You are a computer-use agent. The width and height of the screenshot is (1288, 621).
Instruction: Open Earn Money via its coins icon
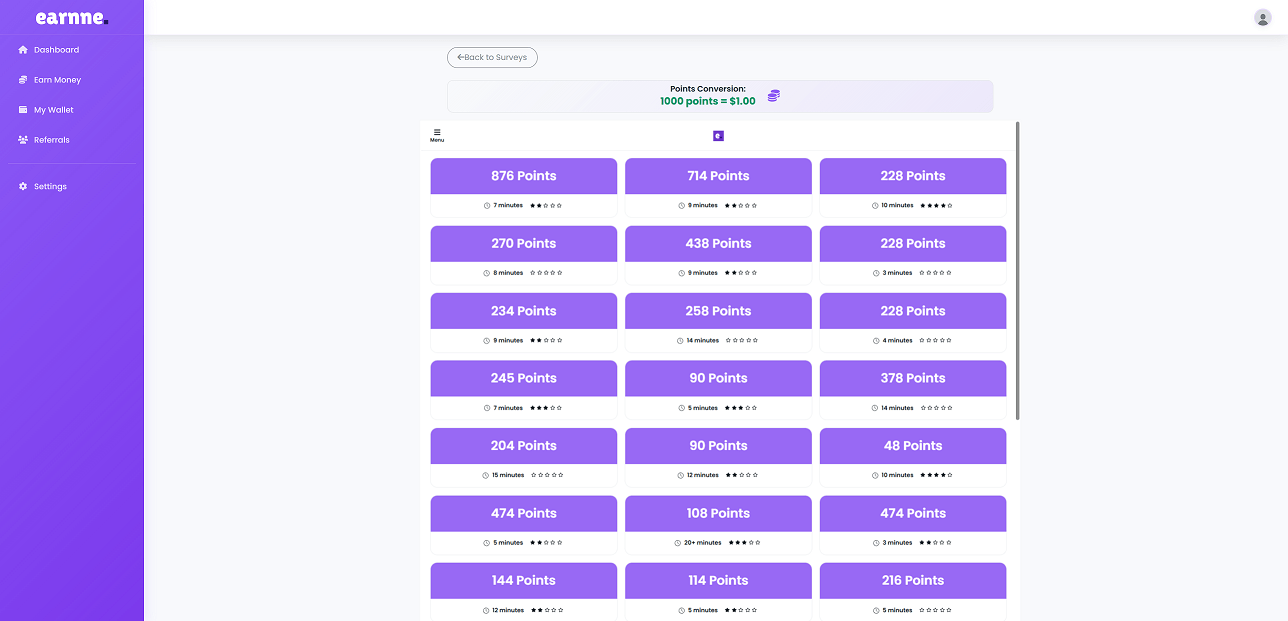(x=22, y=79)
